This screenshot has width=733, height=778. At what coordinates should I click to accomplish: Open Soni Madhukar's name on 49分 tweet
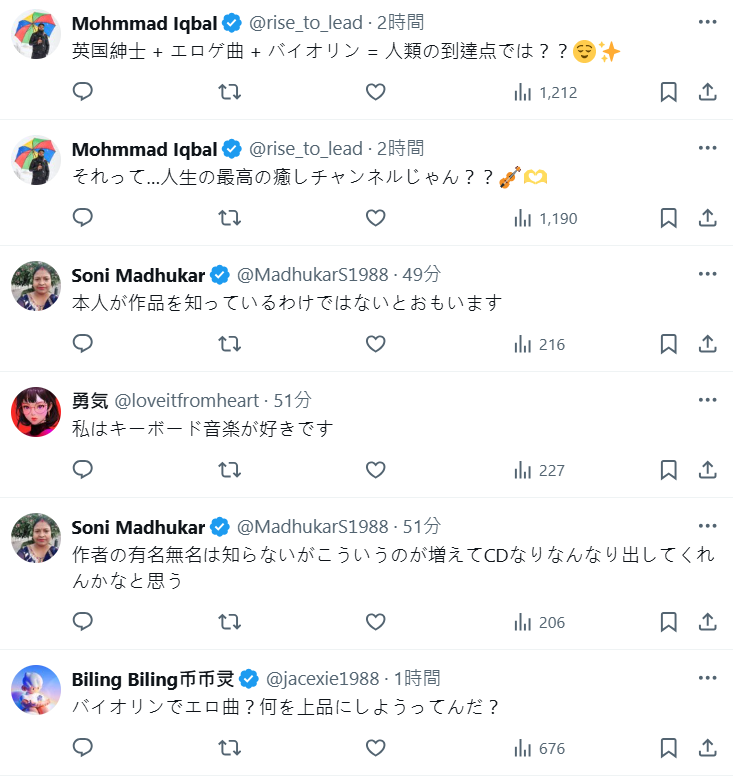pos(138,274)
